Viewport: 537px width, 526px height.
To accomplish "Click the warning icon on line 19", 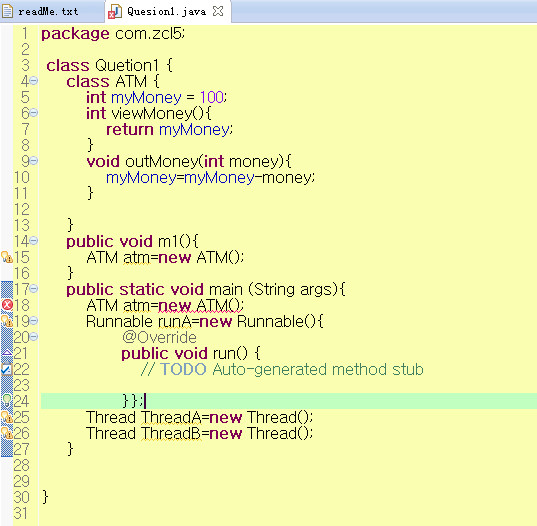I will coord(7,321).
